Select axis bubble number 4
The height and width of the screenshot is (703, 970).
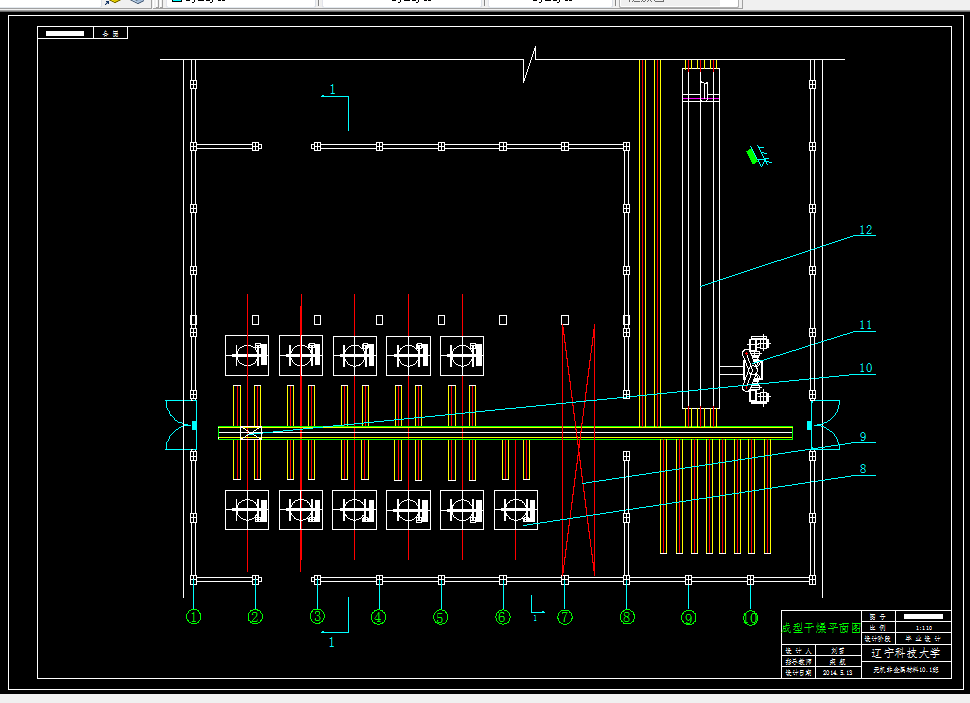coord(379,618)
